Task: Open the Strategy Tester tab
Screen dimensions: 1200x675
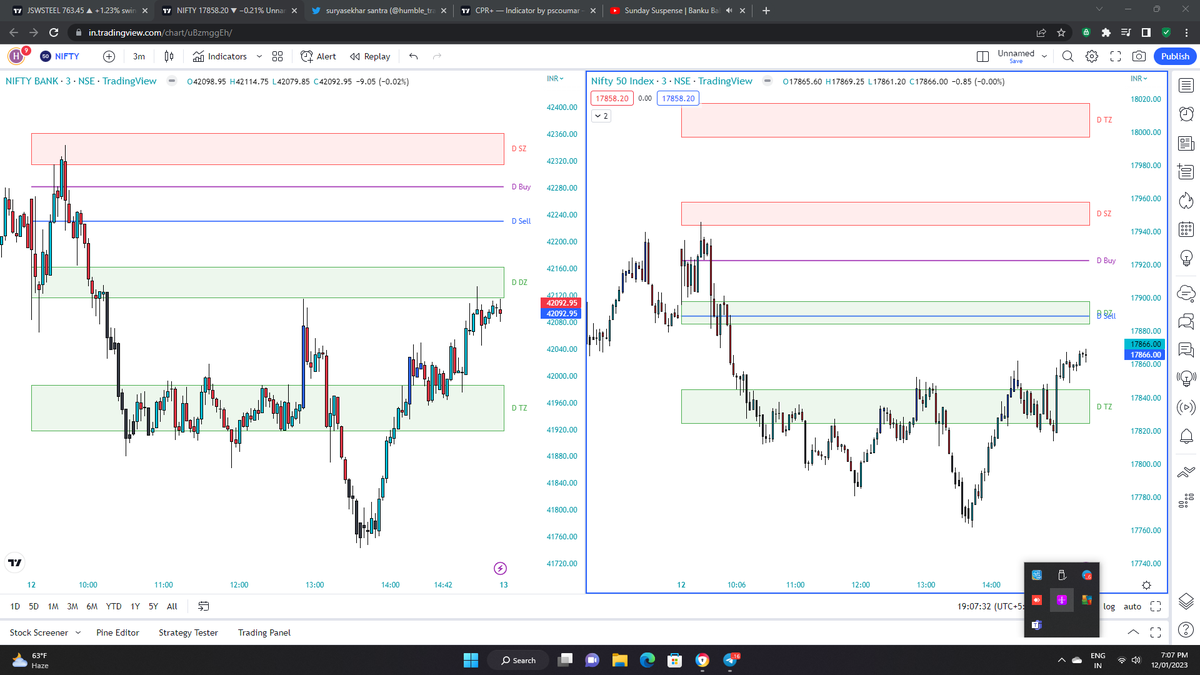Action: click(188, 632)
